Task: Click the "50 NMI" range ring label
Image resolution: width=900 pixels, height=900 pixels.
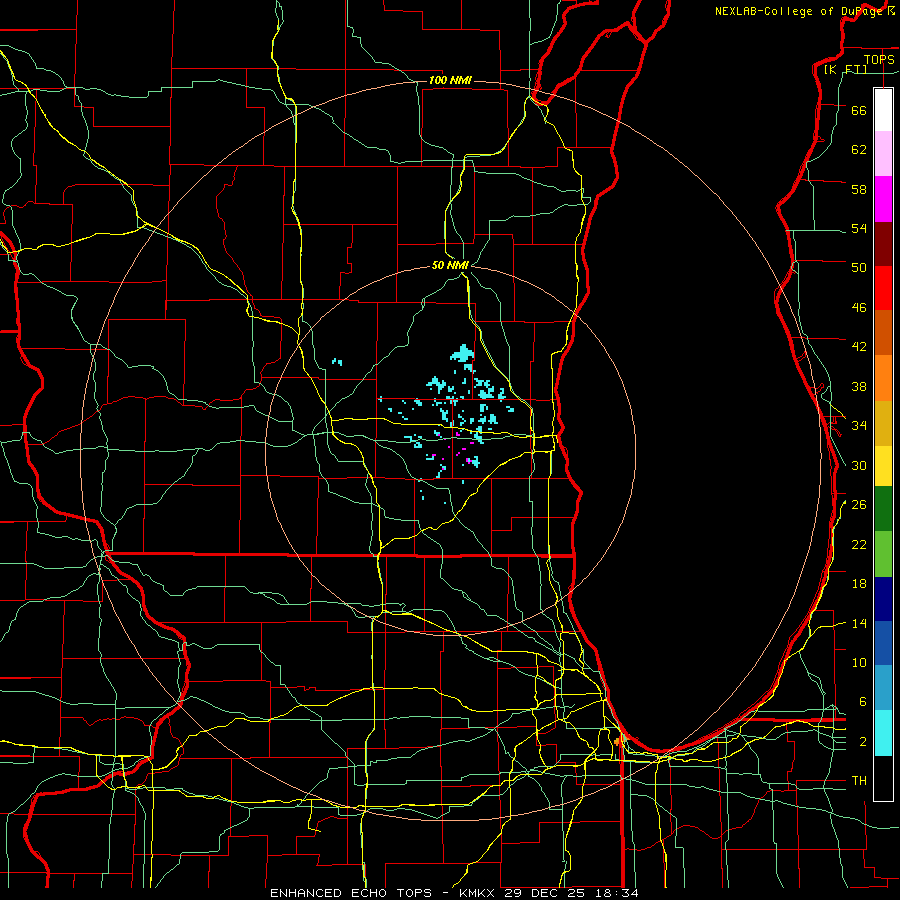Action: tap(450, 265)
